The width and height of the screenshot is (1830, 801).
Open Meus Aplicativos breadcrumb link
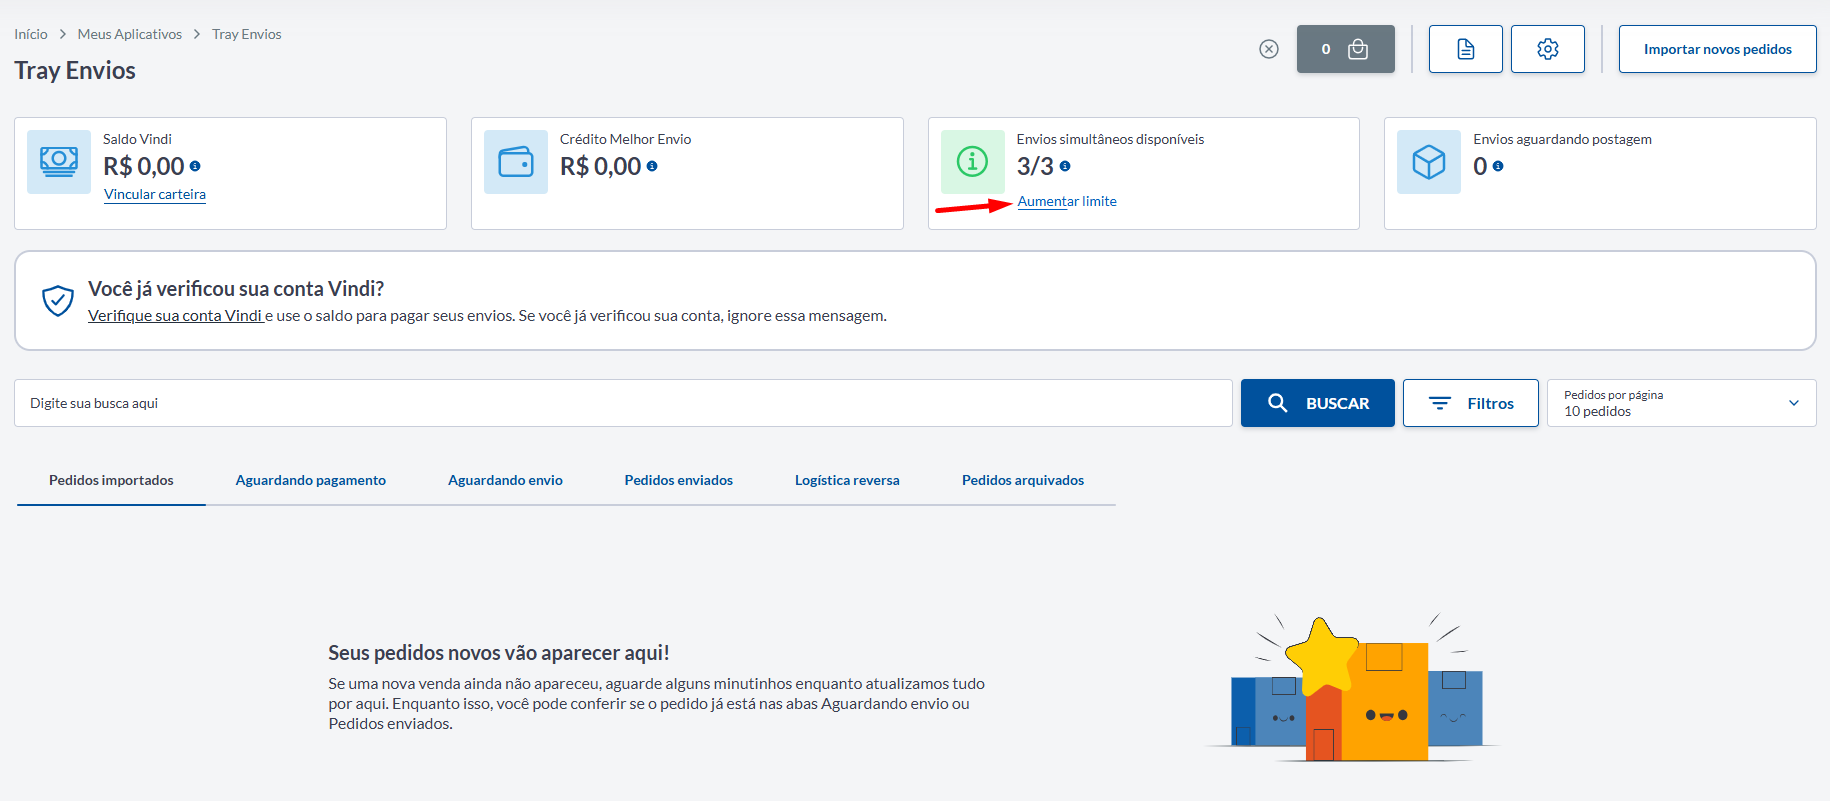pos(130,34)
